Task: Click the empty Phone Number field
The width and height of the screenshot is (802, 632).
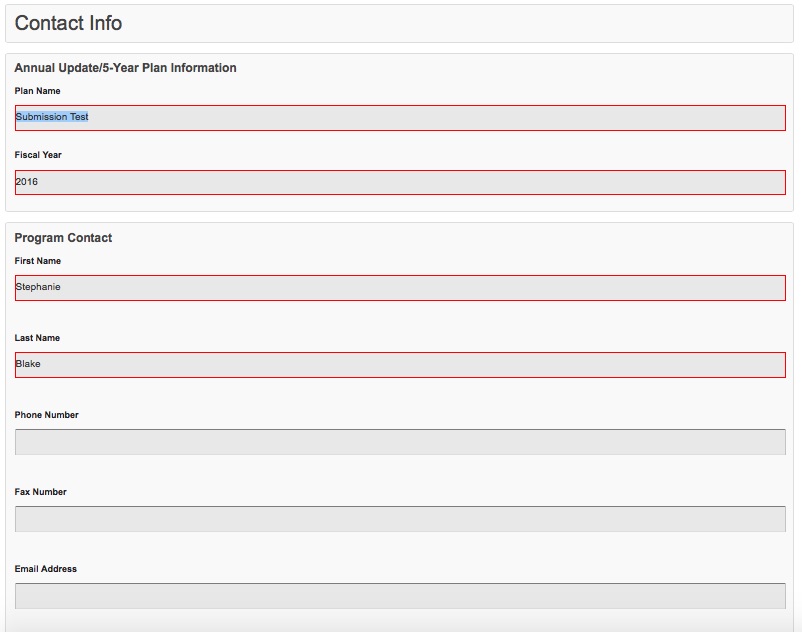Action: tap(400, 442)
